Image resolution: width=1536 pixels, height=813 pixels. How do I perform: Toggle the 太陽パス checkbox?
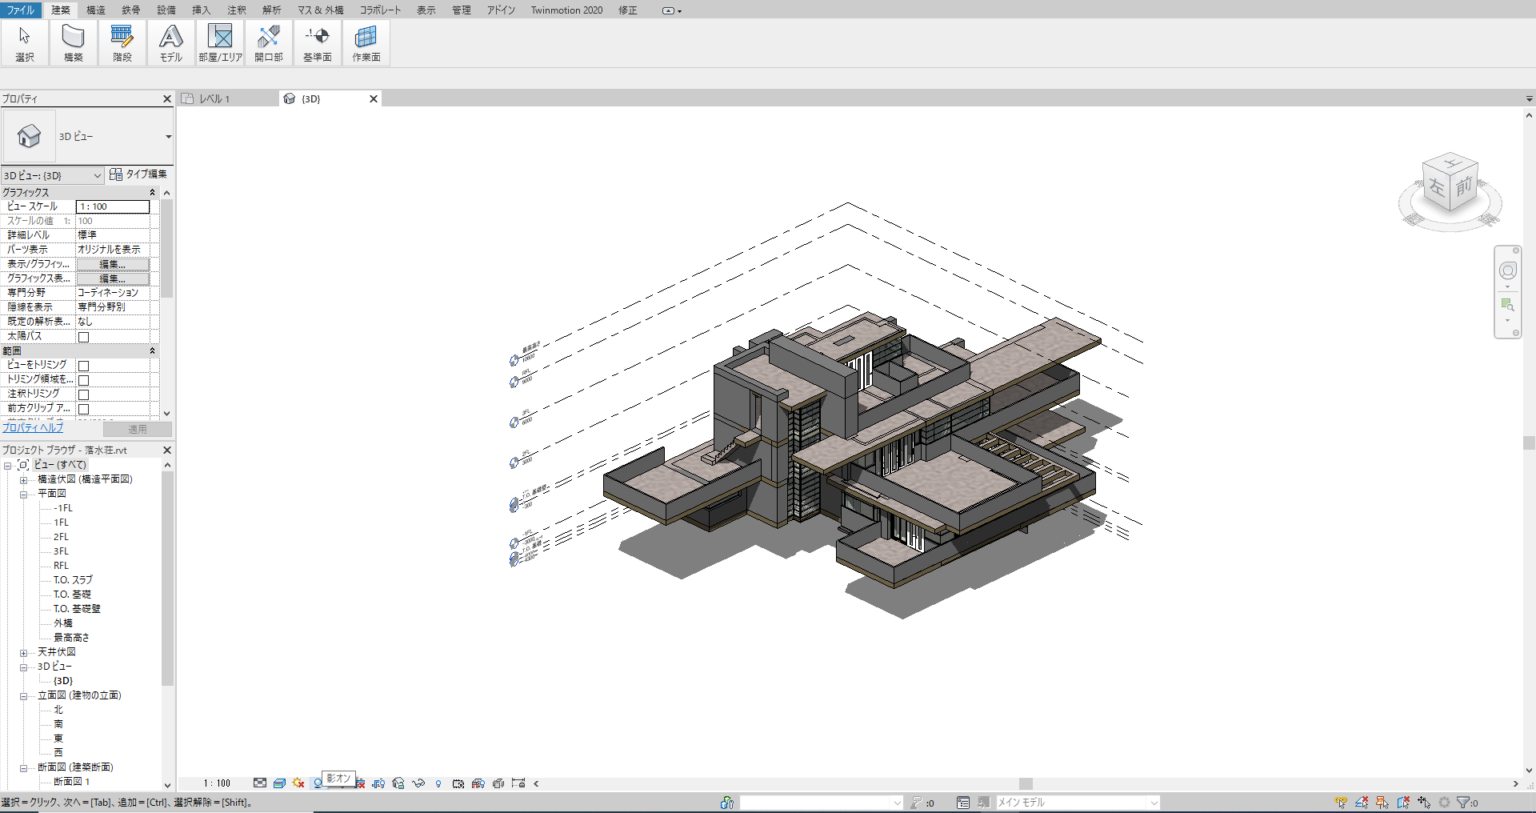click(84, 337)
